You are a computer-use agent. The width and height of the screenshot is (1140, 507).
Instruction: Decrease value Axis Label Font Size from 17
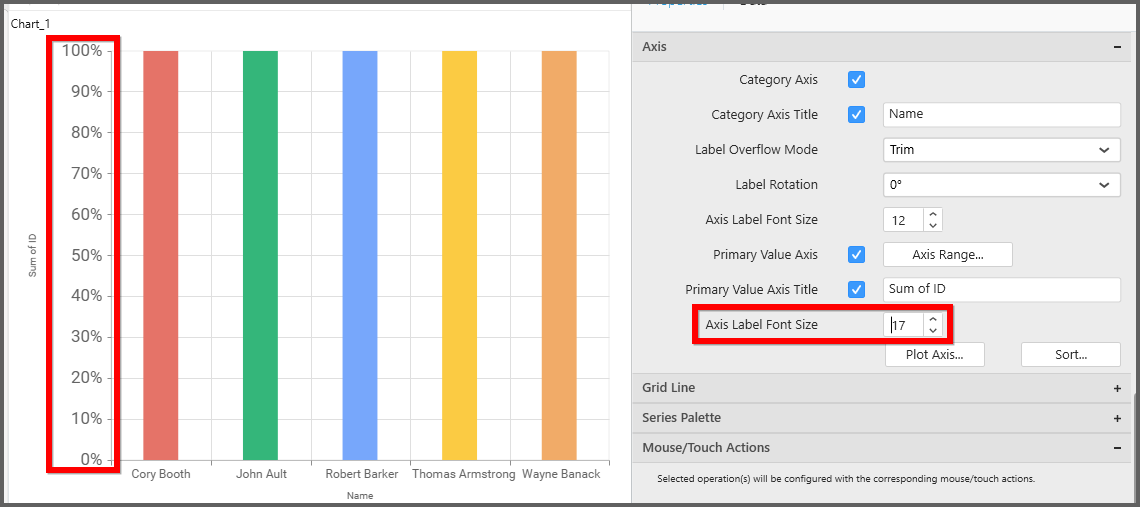click(933, 331)
